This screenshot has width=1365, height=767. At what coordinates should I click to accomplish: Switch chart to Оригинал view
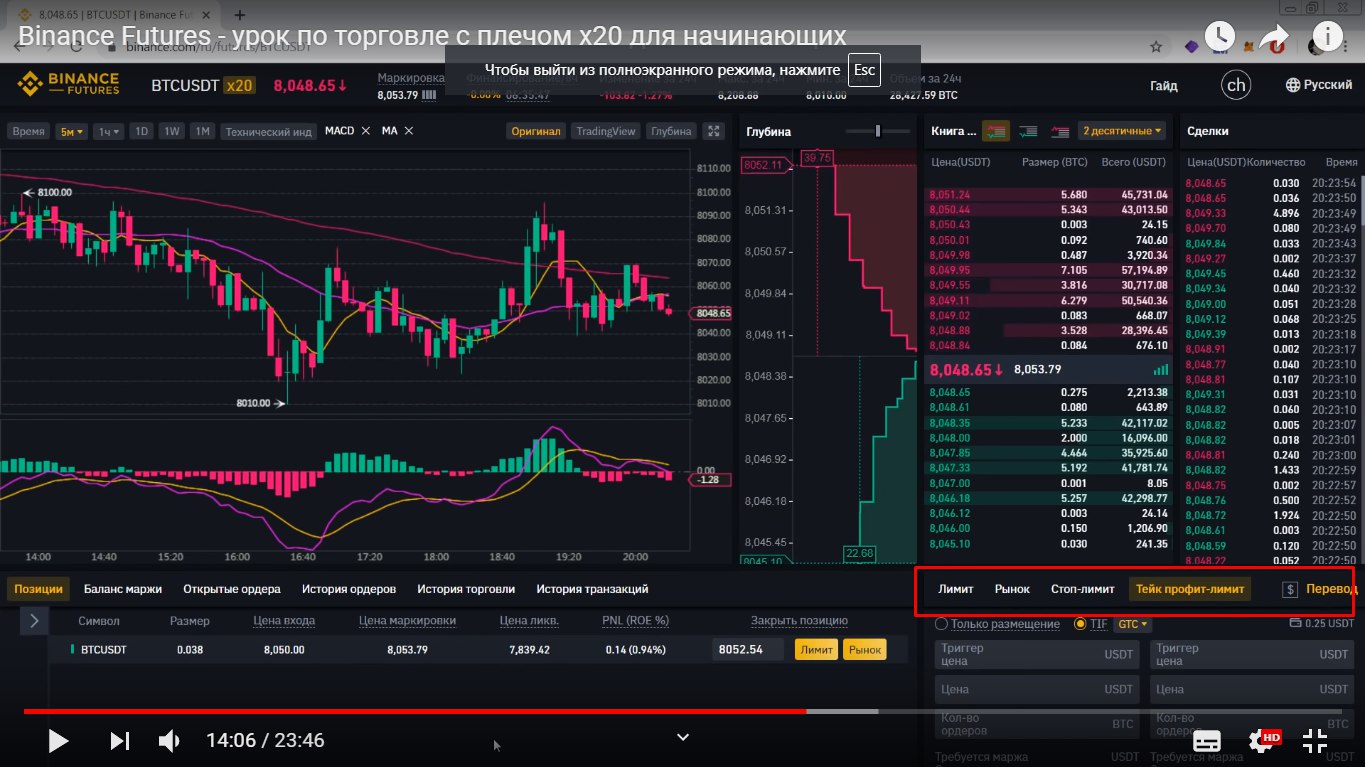537,131
